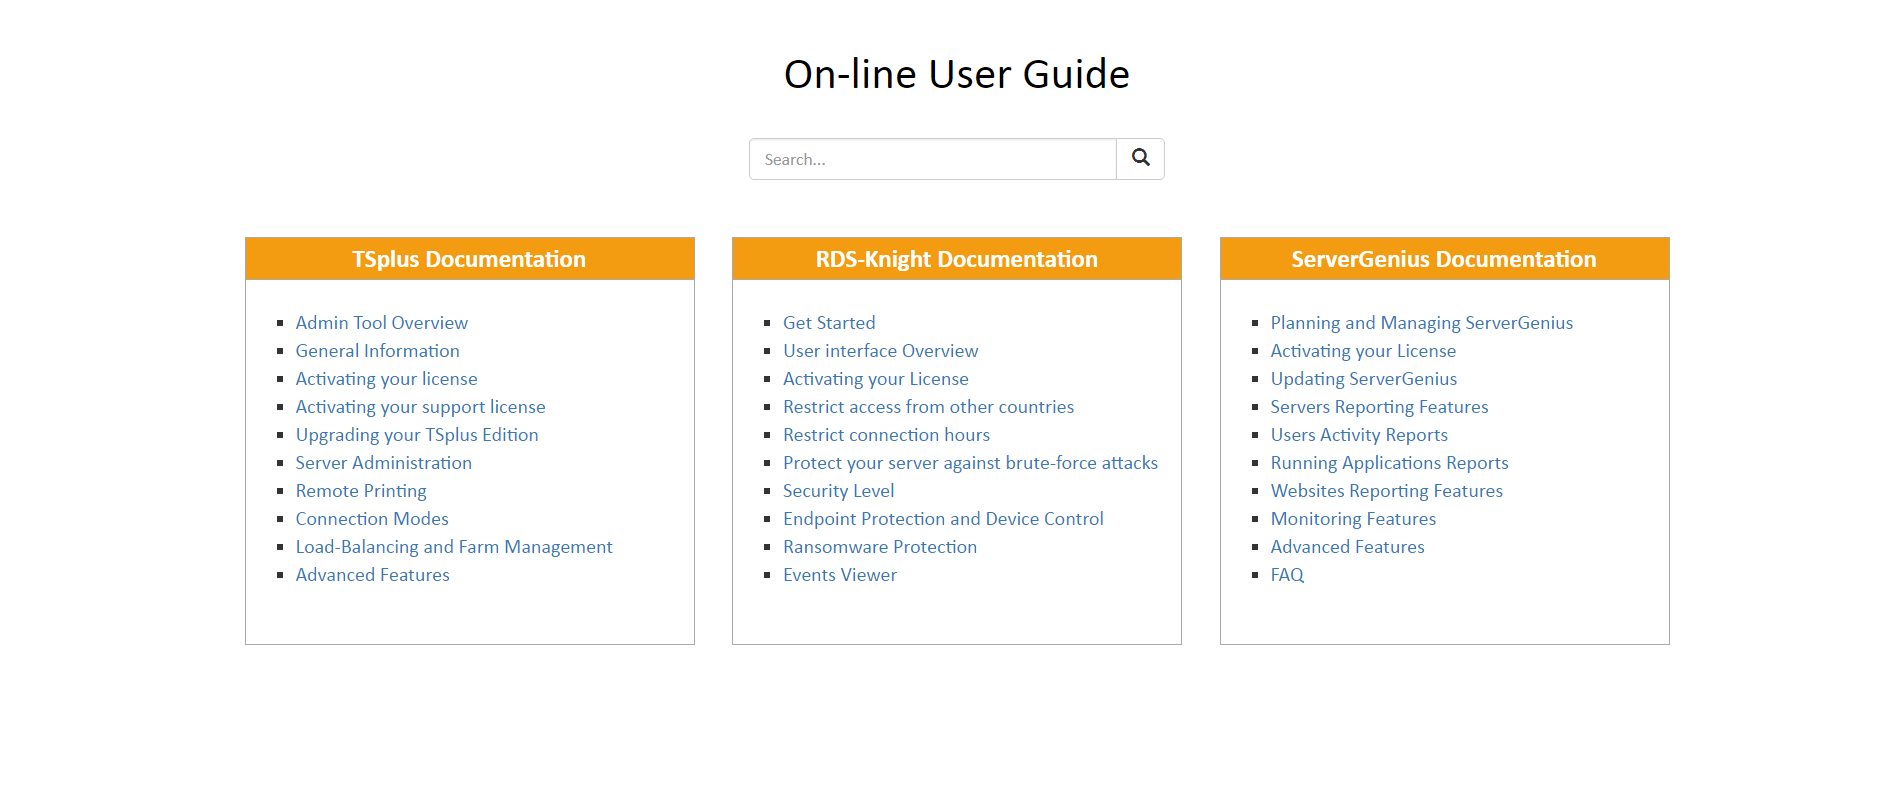Open Running Applications Reports link
Screen dimensions: 1890x809
coord(1390,463)
